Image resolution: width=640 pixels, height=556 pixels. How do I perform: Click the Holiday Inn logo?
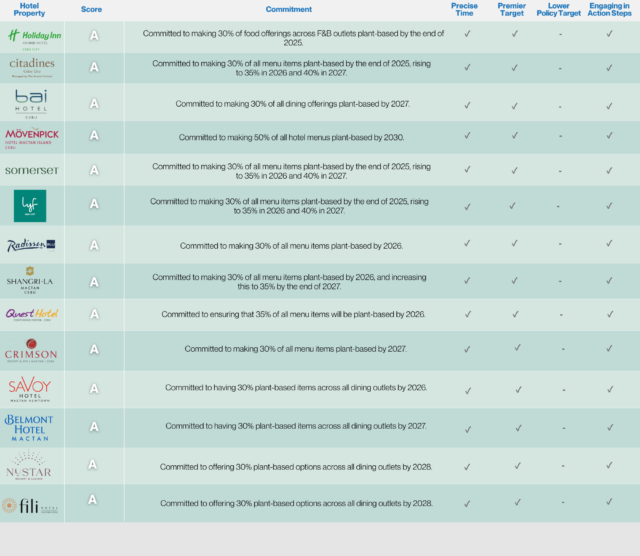(33, 37)
